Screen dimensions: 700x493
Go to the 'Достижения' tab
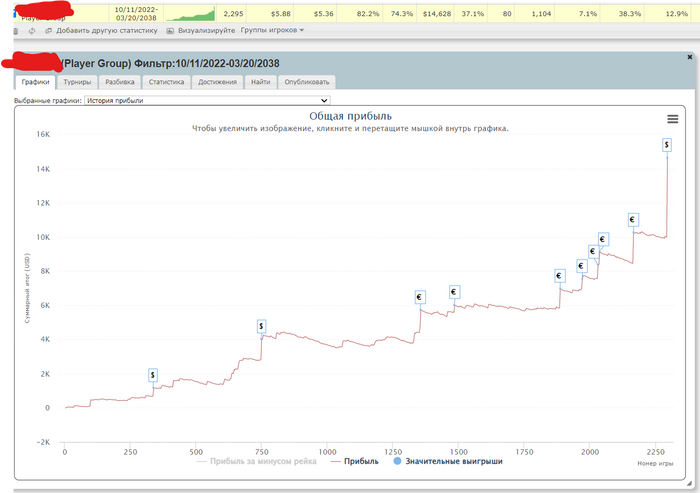[217, 82]
